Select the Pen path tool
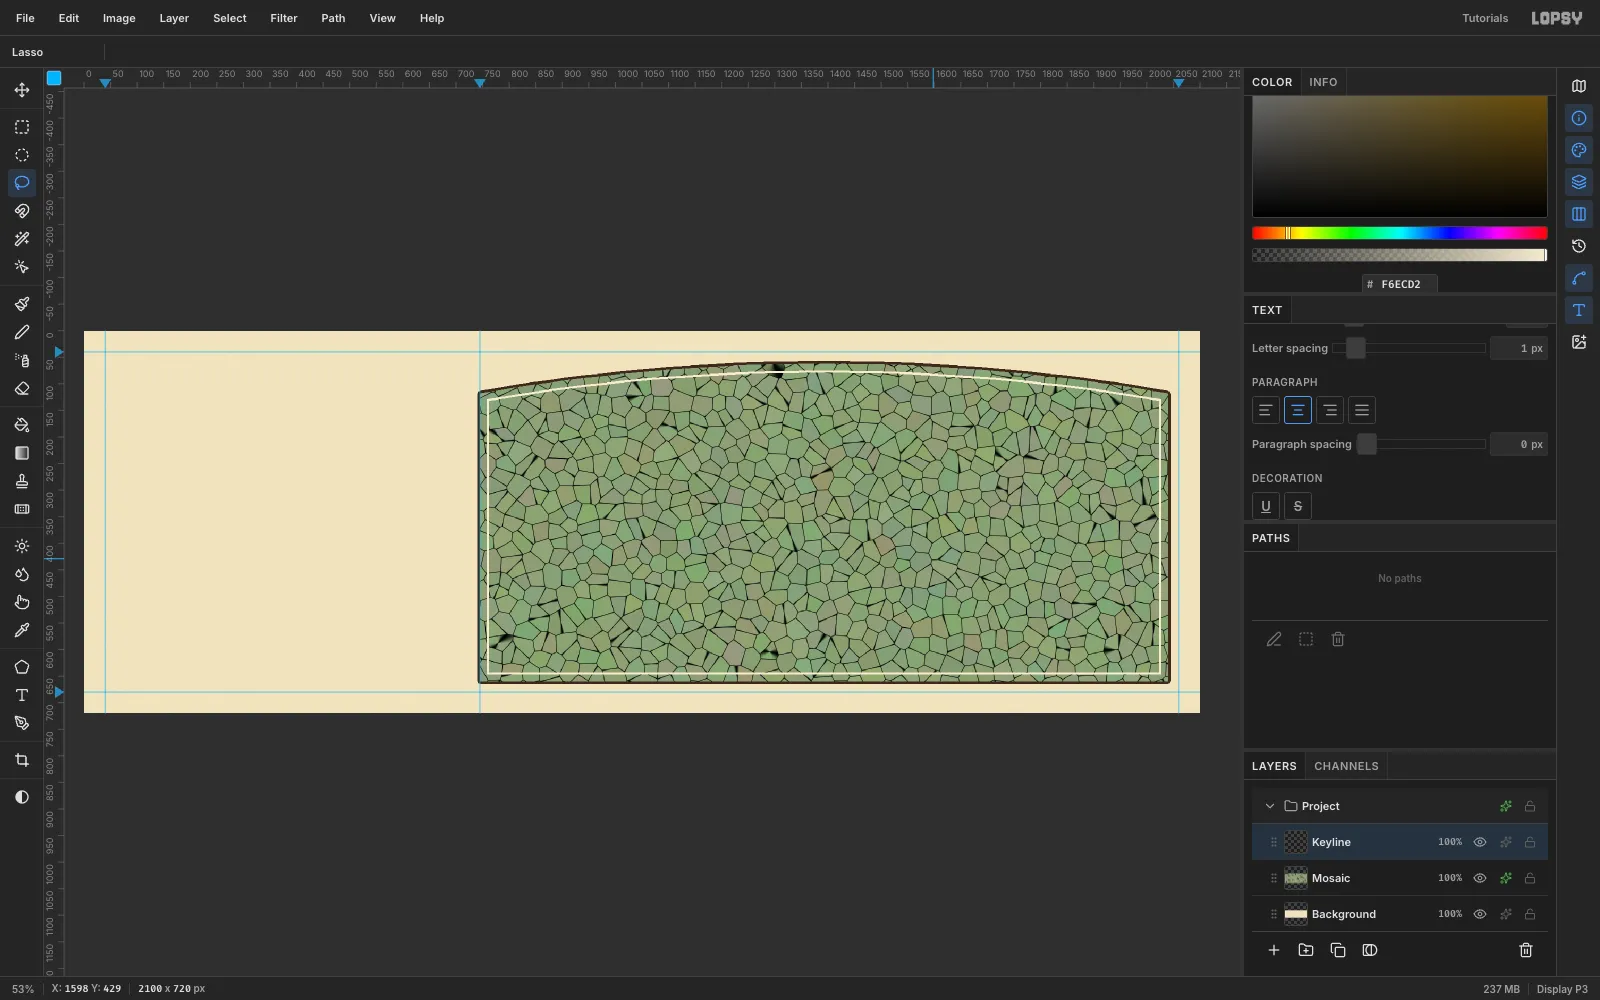The image size is (1600, 1000). tap(22, 723)
